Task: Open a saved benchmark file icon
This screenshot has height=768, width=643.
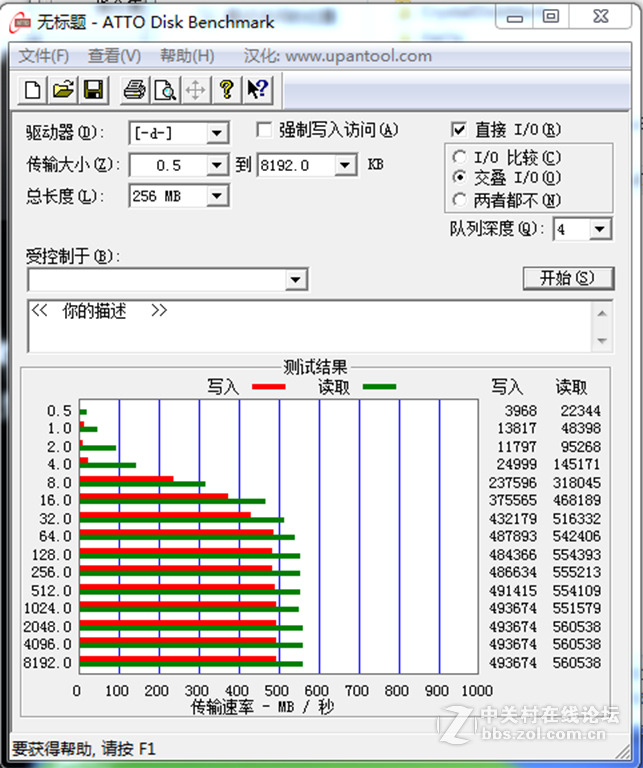Action: (x=63, y=90)
